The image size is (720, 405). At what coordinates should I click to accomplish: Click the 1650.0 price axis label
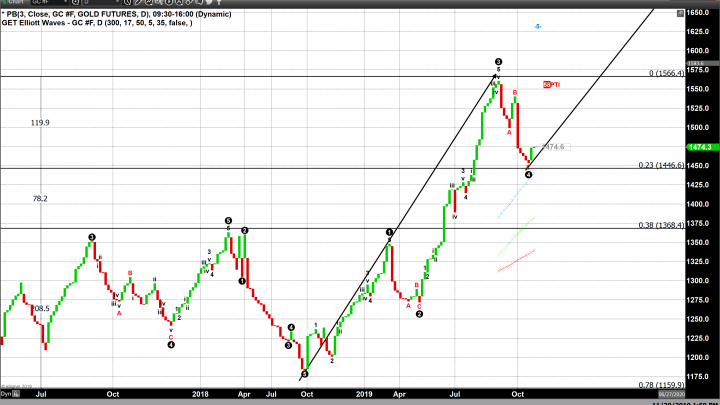tap(698, 12)
